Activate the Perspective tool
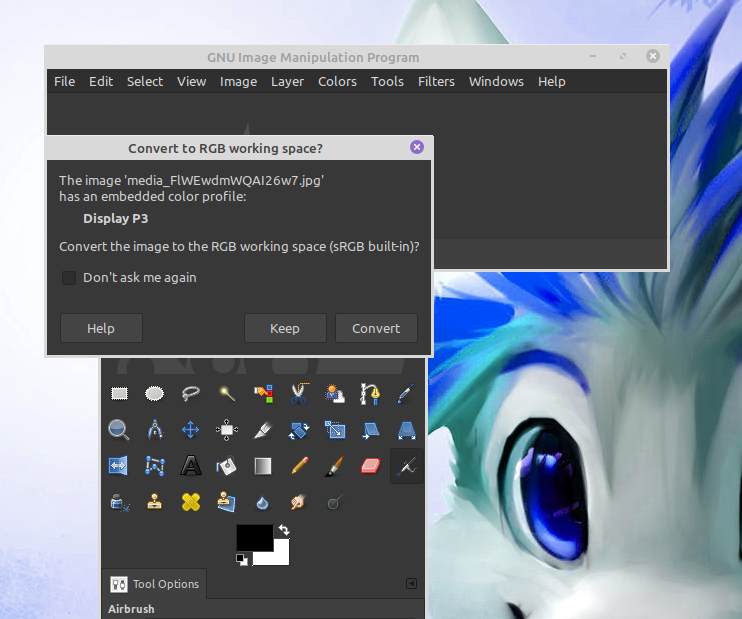742x619 pixels. click(x=406, y=430)
